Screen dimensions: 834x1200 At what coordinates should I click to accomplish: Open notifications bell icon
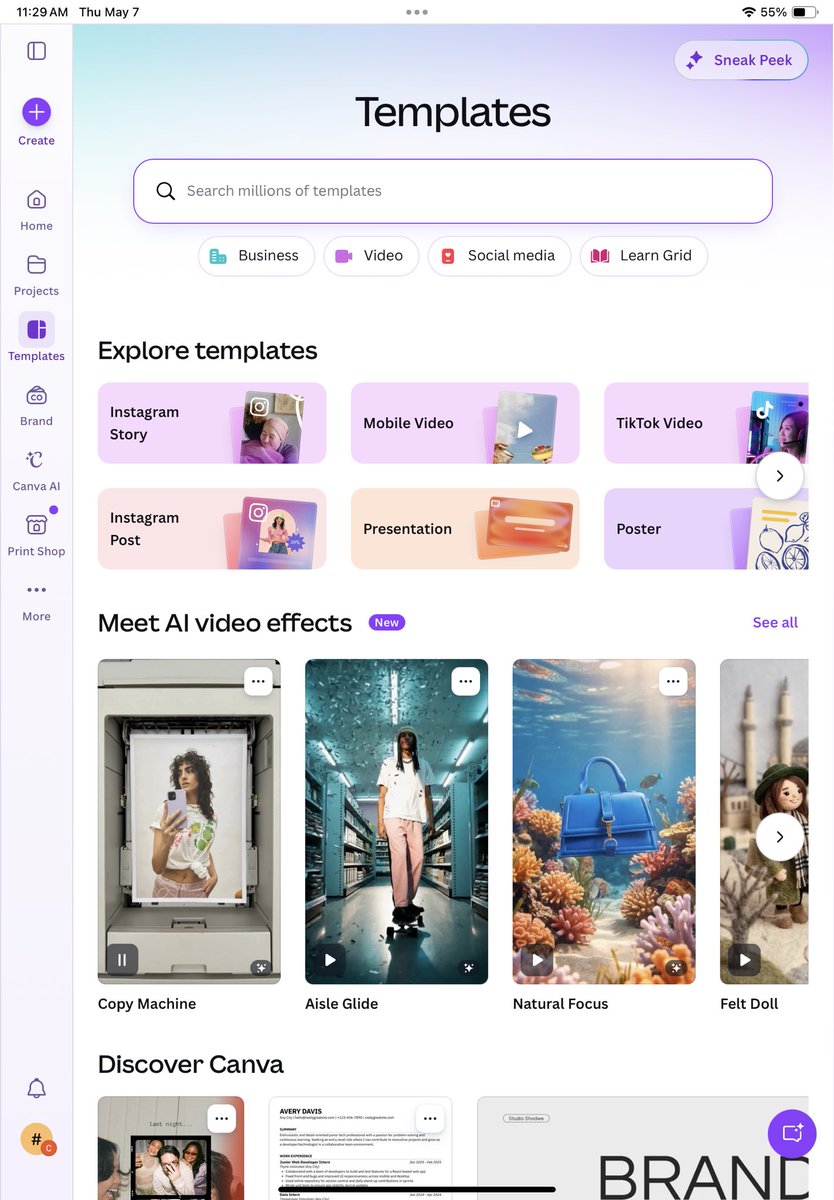click(36, 1088)
